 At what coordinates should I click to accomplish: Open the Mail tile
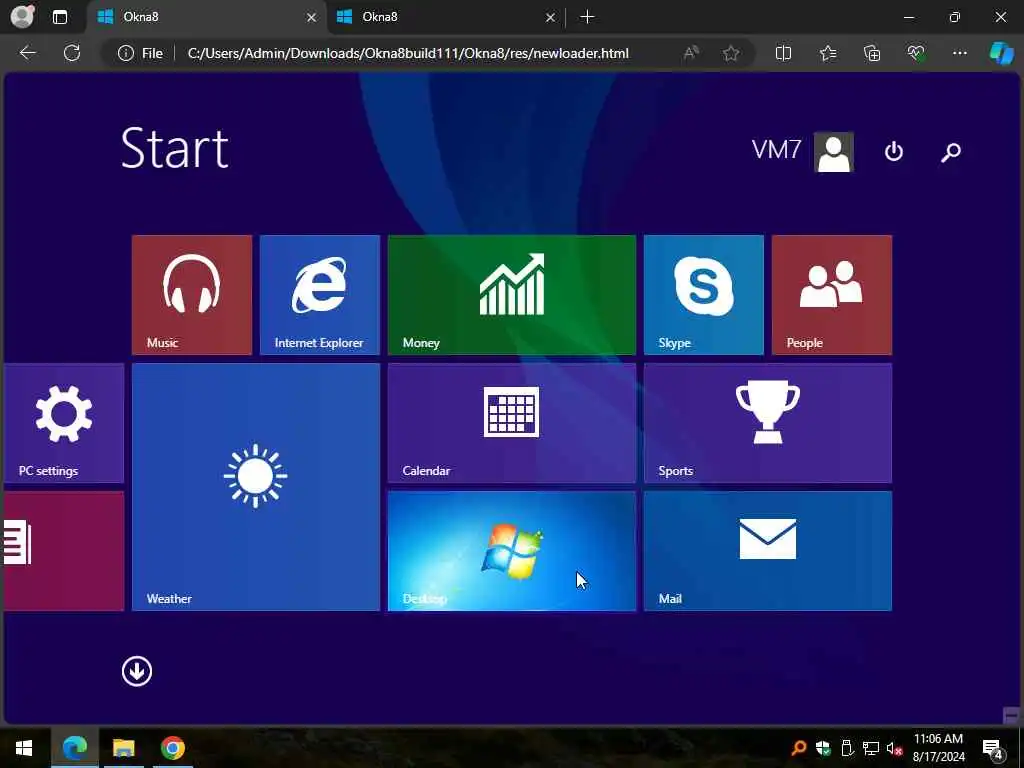click(767, 551)
